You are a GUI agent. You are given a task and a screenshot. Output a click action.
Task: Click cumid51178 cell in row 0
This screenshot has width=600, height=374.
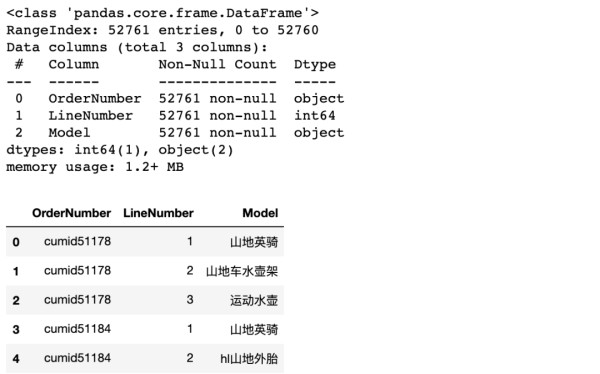[77, 242]
